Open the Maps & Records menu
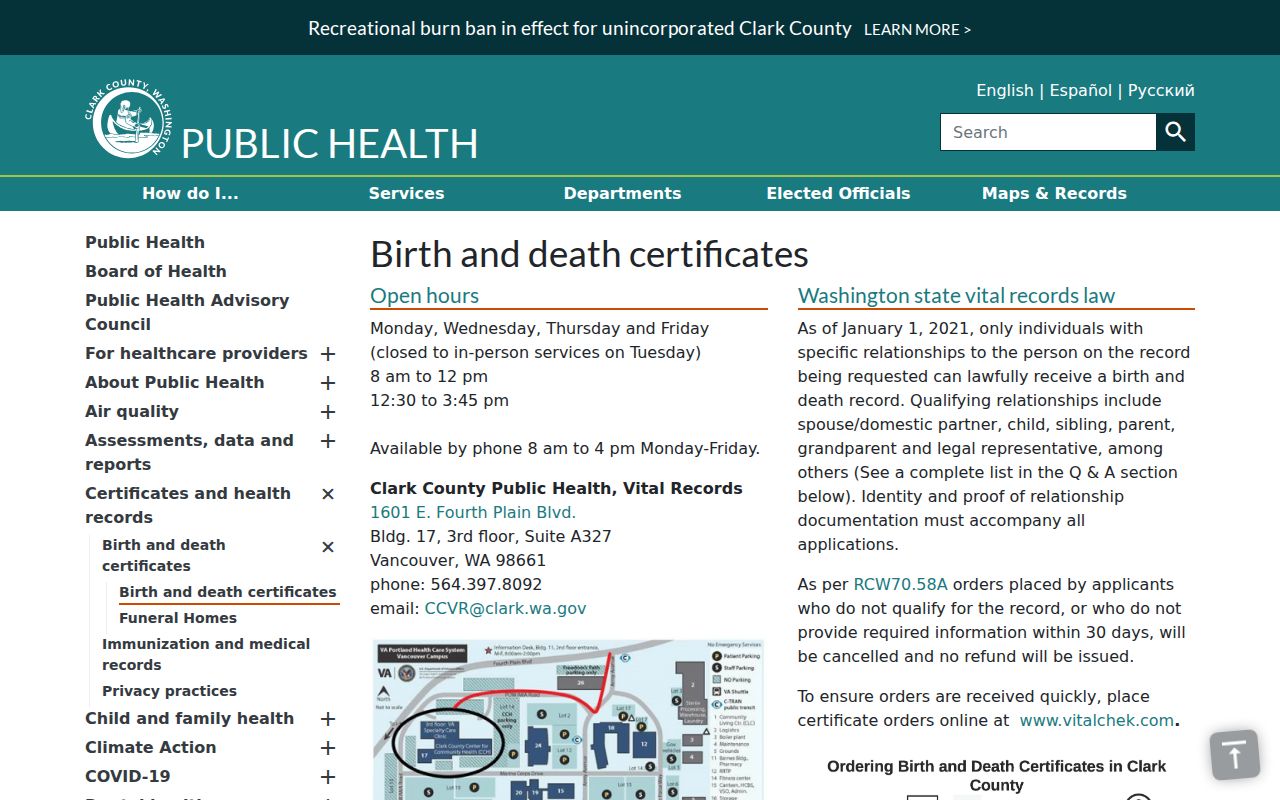Screen dimensions: 1280x800 point(1054,194)
